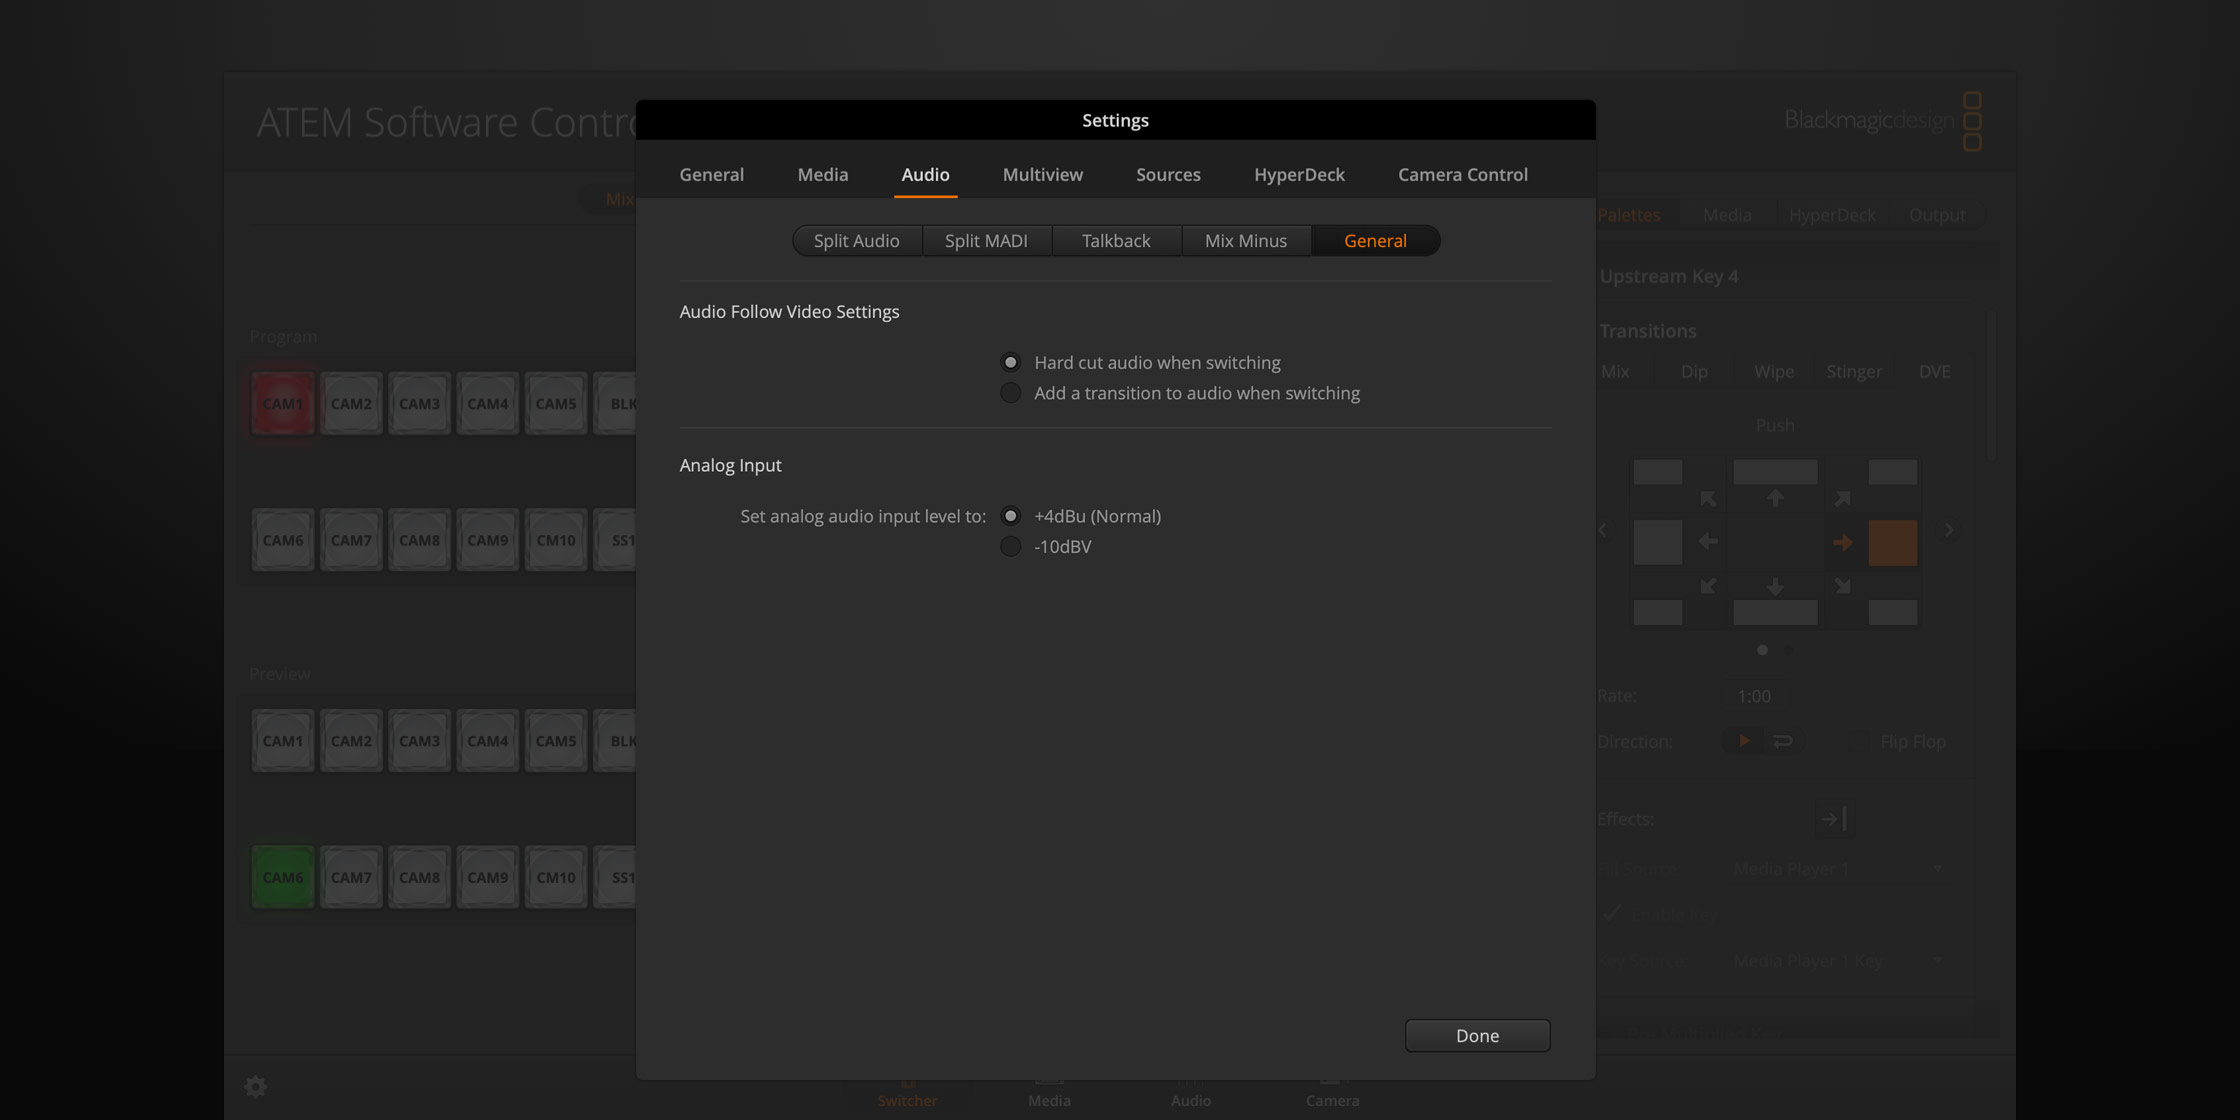Viewport: 2240px width, 1120px height.
Task: Open the settings gear icon
Action: tap(255, 1087)
